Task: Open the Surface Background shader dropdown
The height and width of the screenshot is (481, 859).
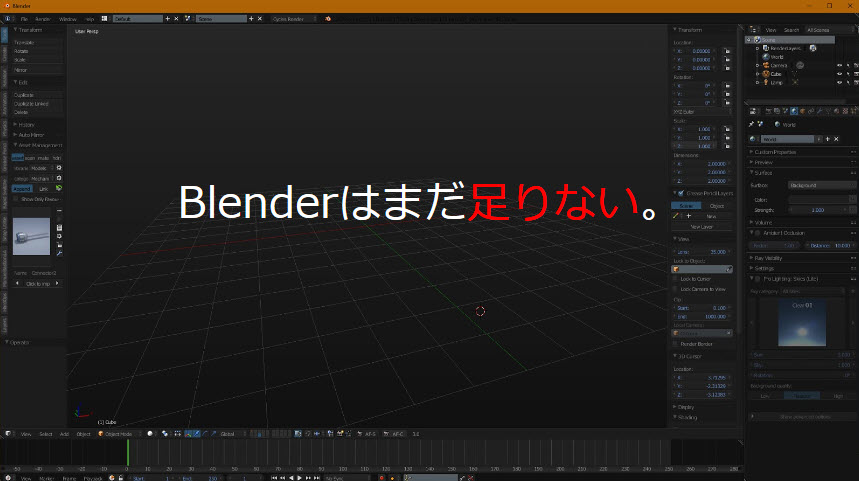Action: pyautogui.click(x=822, y=185)
